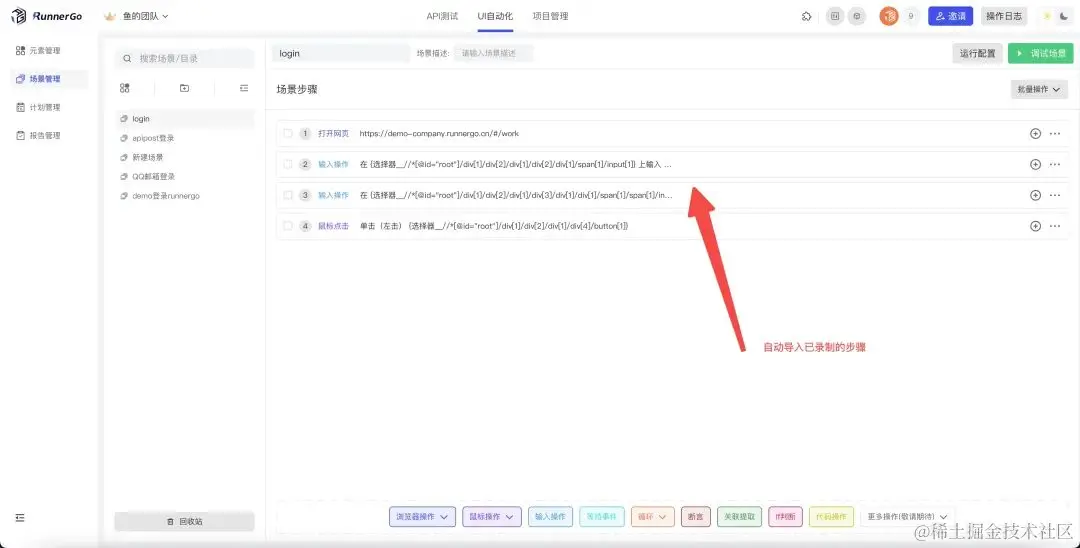Expand 更多操作(敬请期待) dropdown
This screenshot has width=1080, height=548.
click(908, 517)
